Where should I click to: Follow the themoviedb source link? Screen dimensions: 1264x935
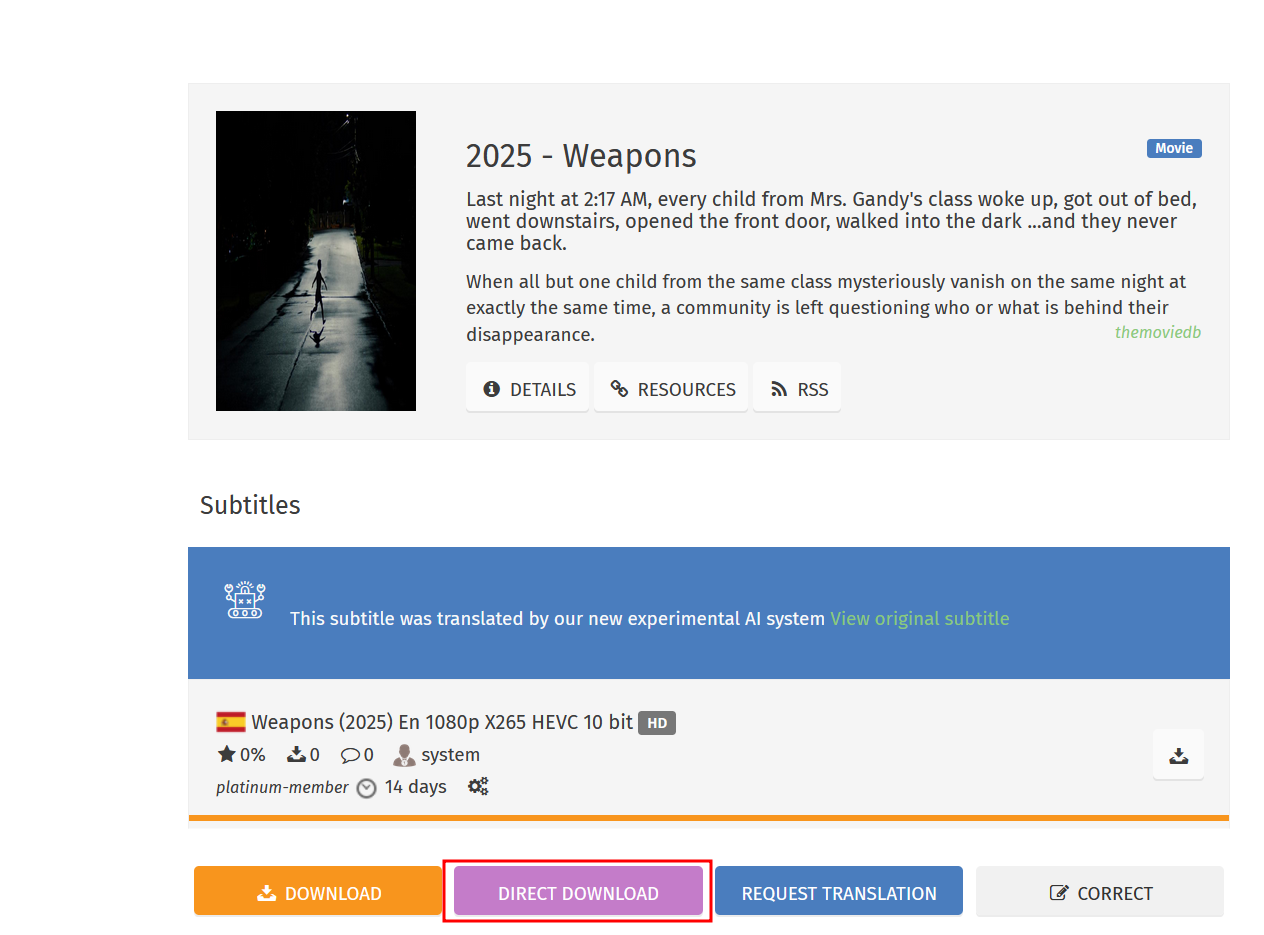click(x=1158, y=332)
